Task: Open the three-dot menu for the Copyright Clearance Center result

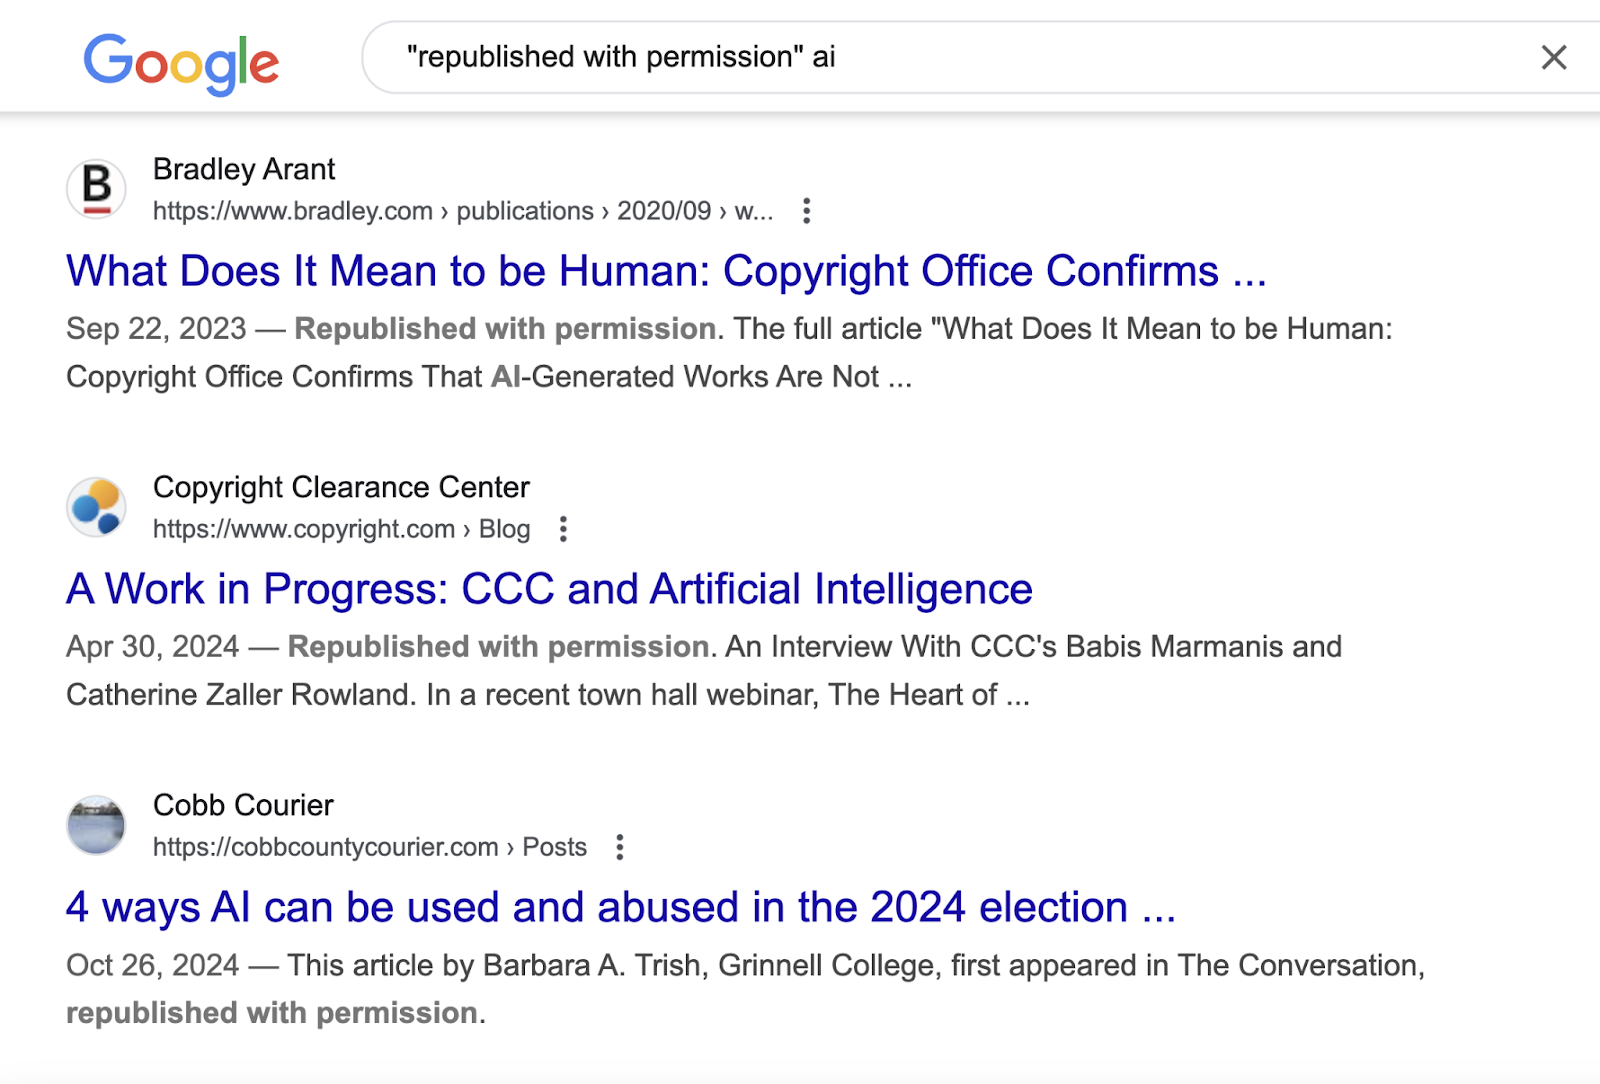Action: [563, 529]
